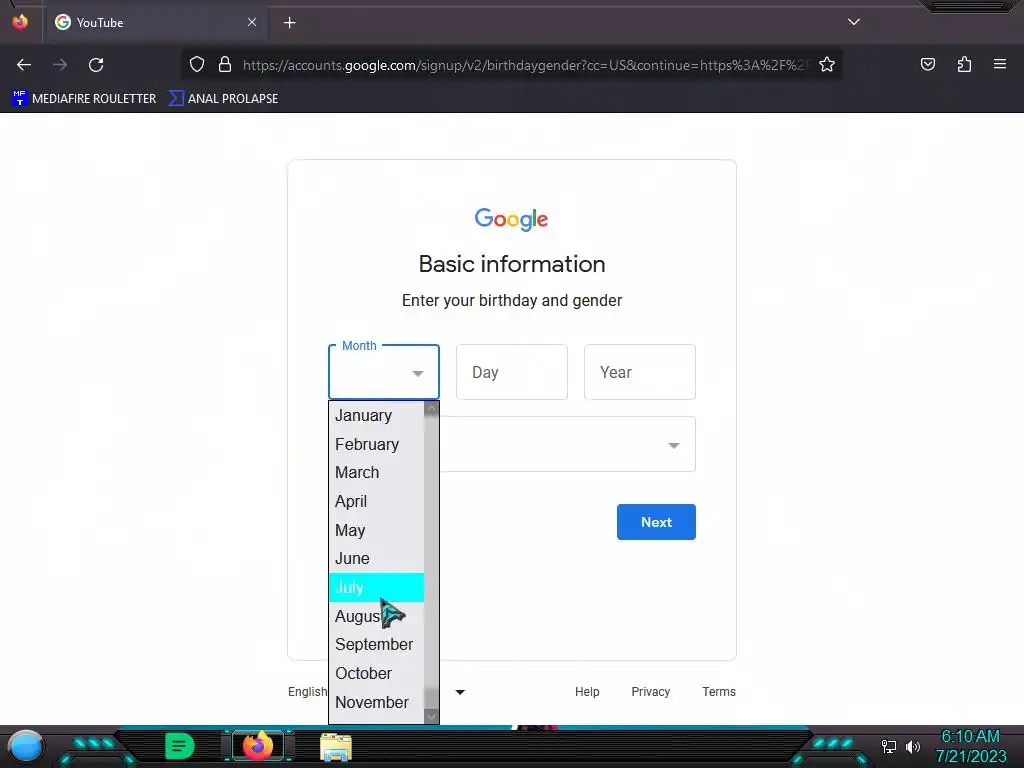Viewport: 1024px width, 768px height.
Task: Save page to Pocket
Action: [x=928, y=65]
